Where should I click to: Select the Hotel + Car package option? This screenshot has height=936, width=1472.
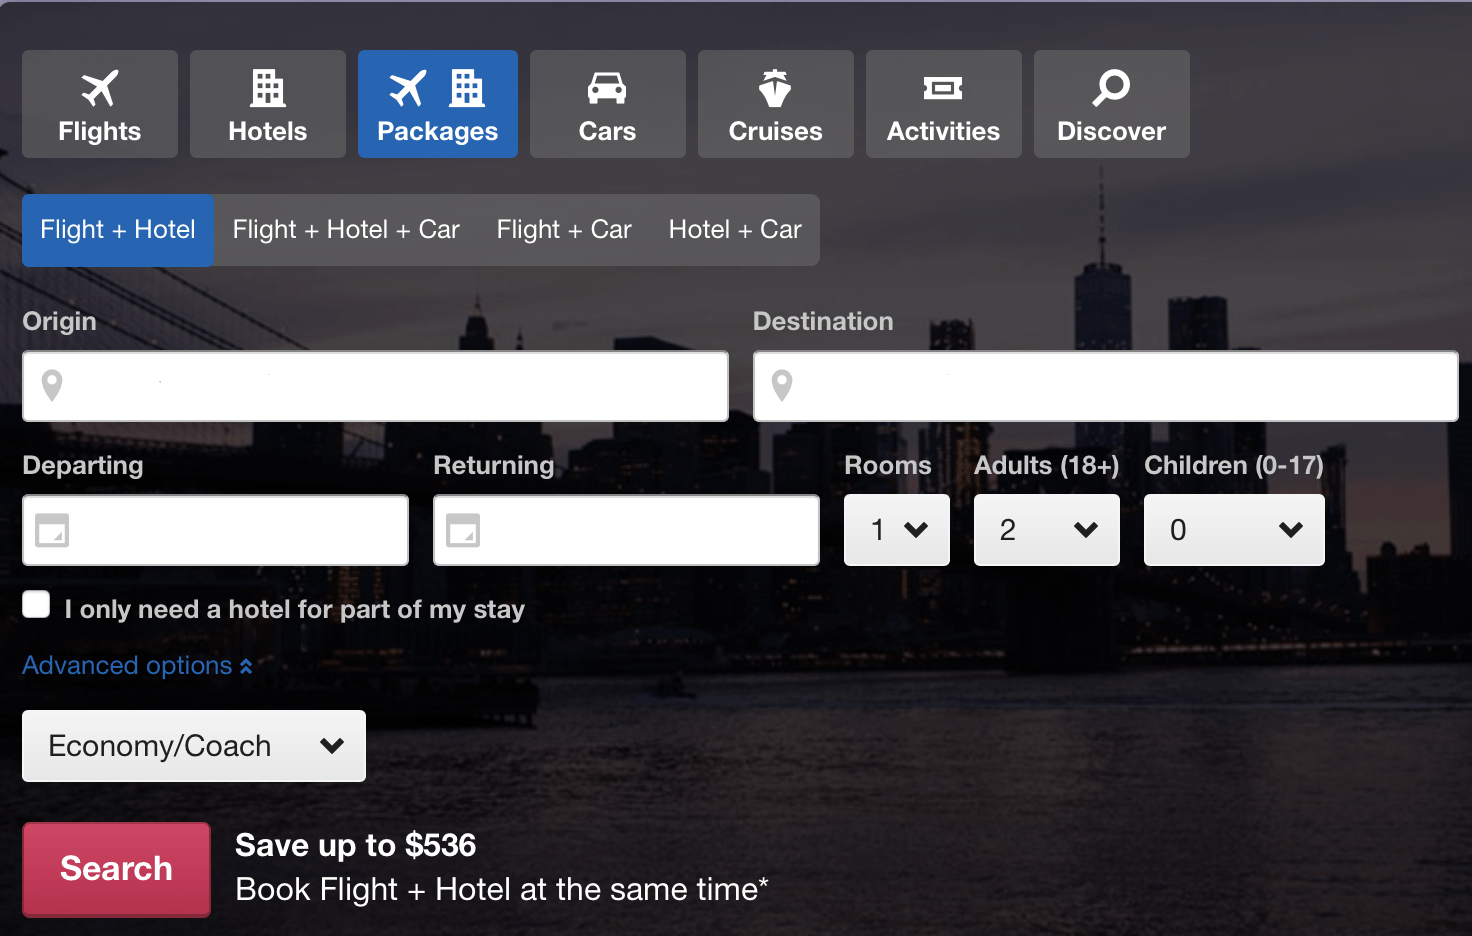click(735, 230)
